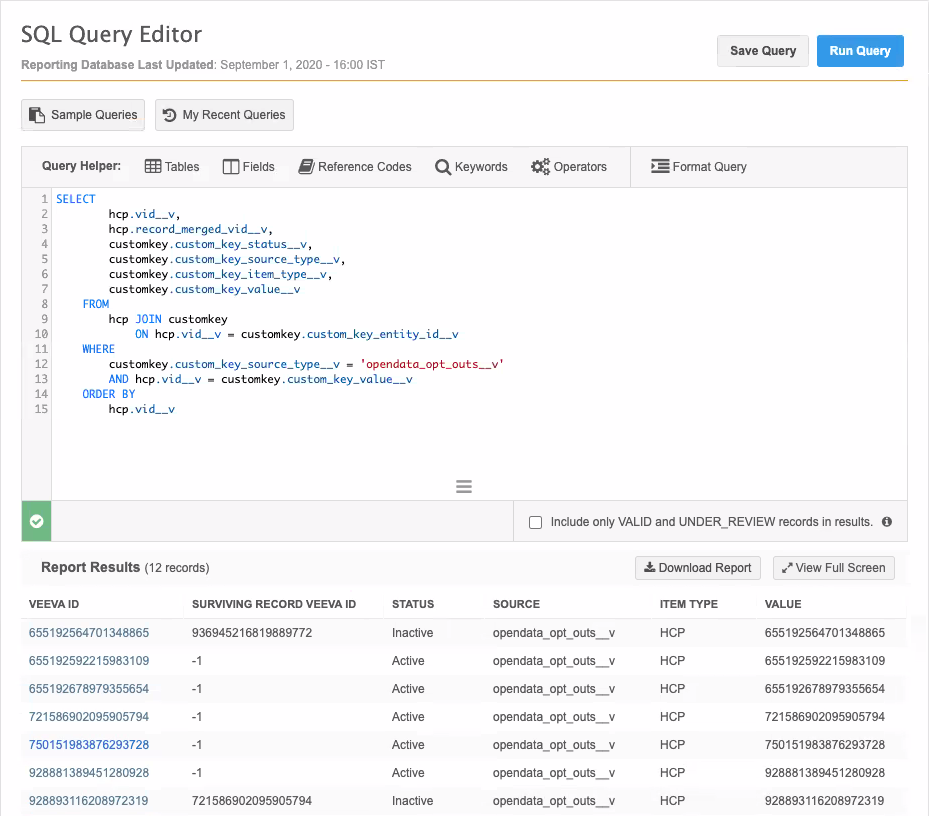The width and height of the screenshot is (929, 816).
Task: Open Reference Codes helper
Action: [x=355, y=167]
